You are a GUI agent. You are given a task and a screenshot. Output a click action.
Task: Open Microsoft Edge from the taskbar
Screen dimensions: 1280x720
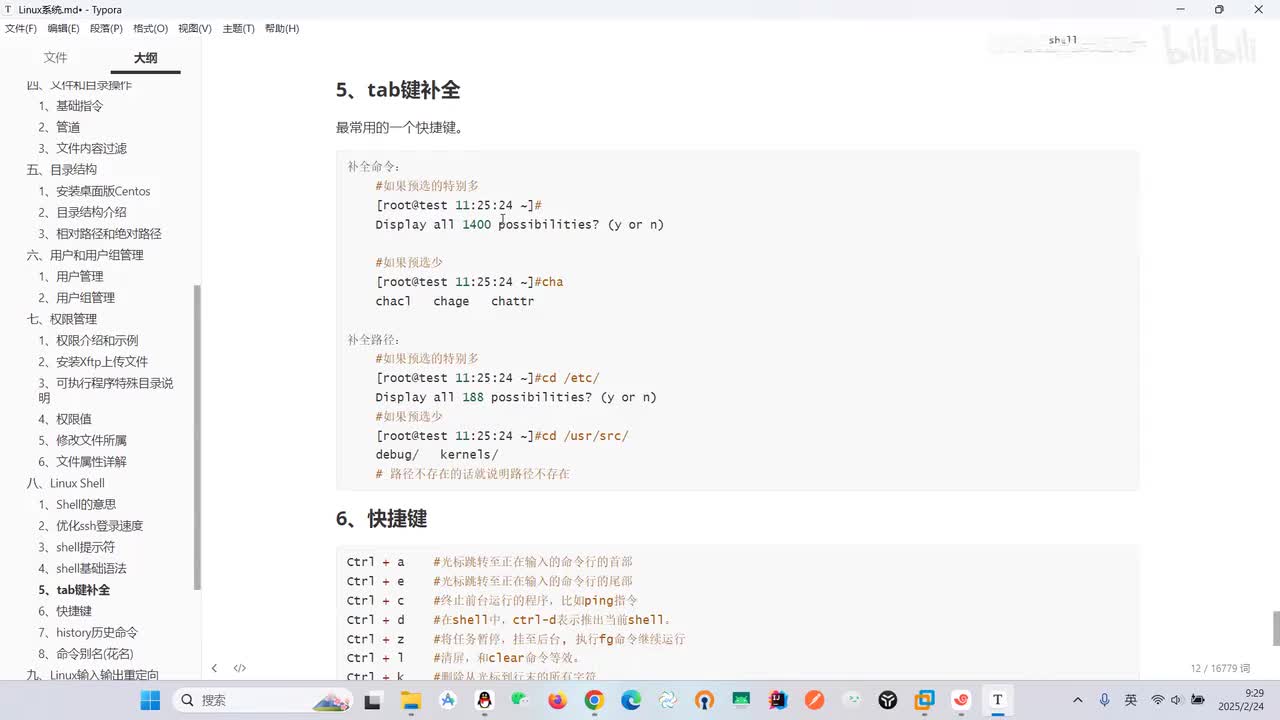(631, 700)
